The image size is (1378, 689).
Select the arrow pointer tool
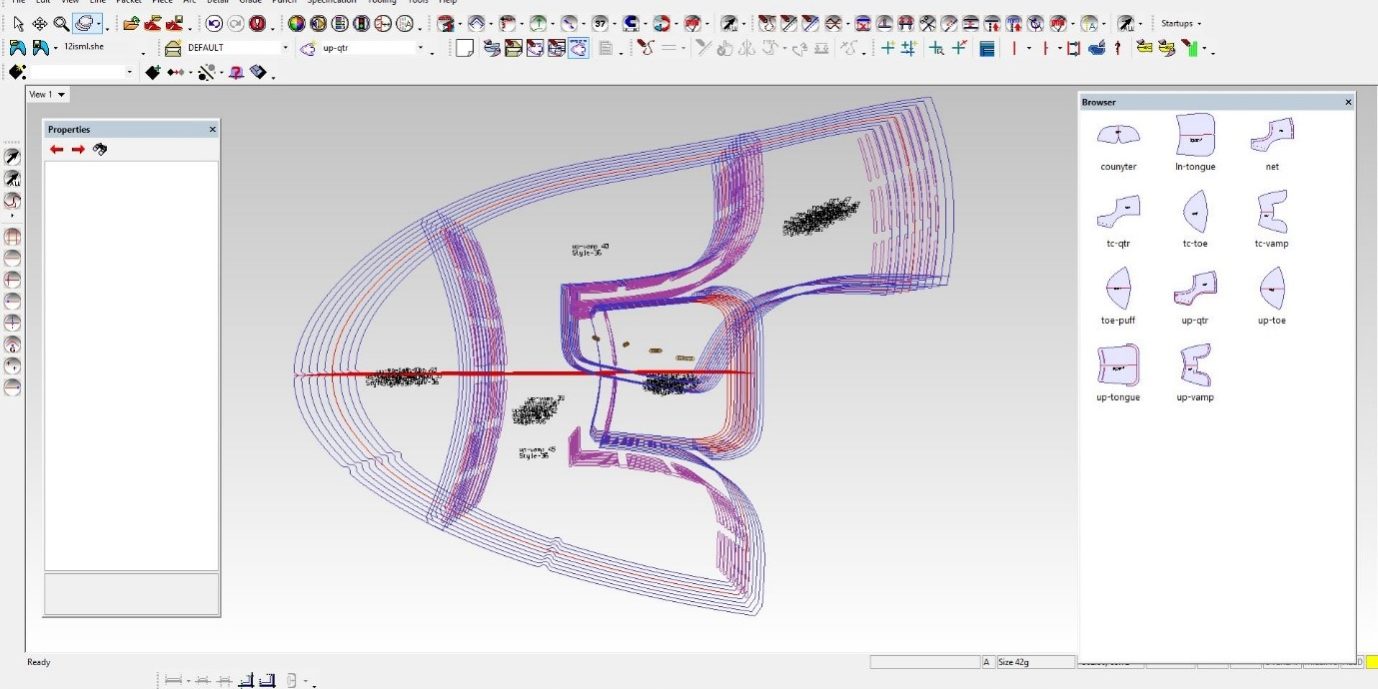coord(18,23)
